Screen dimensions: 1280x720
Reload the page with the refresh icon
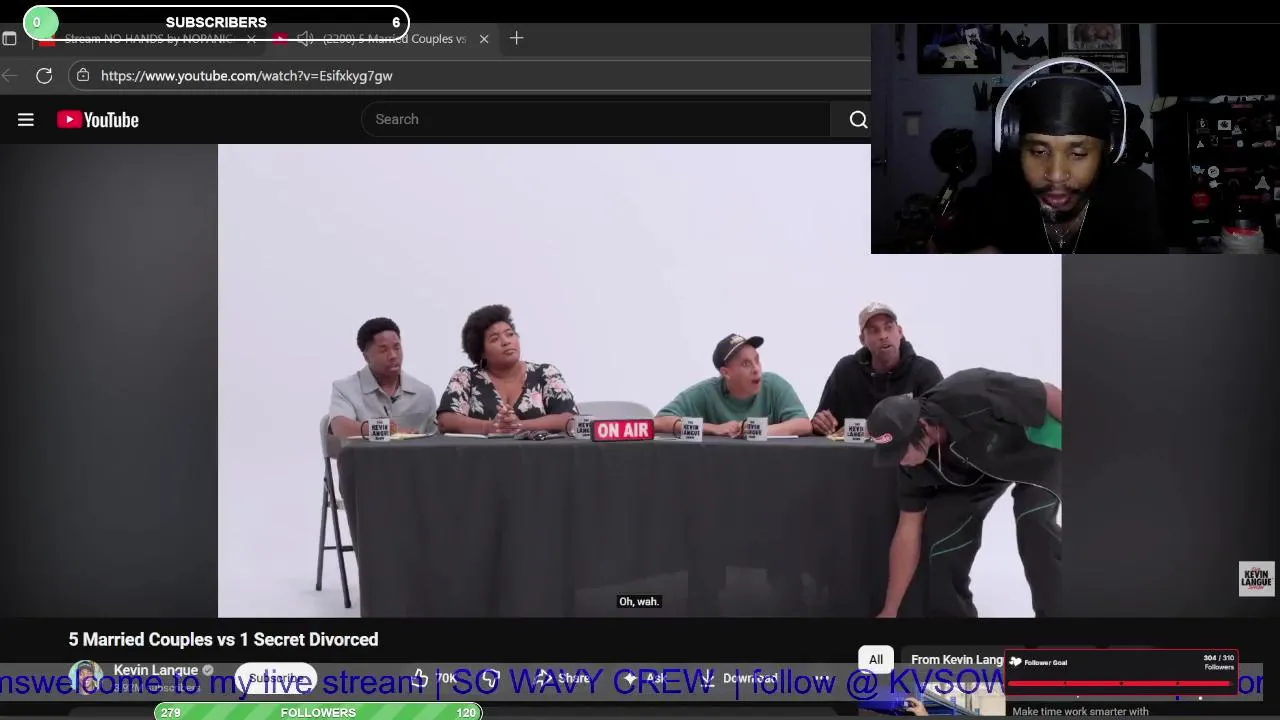[x=44, y=76]
